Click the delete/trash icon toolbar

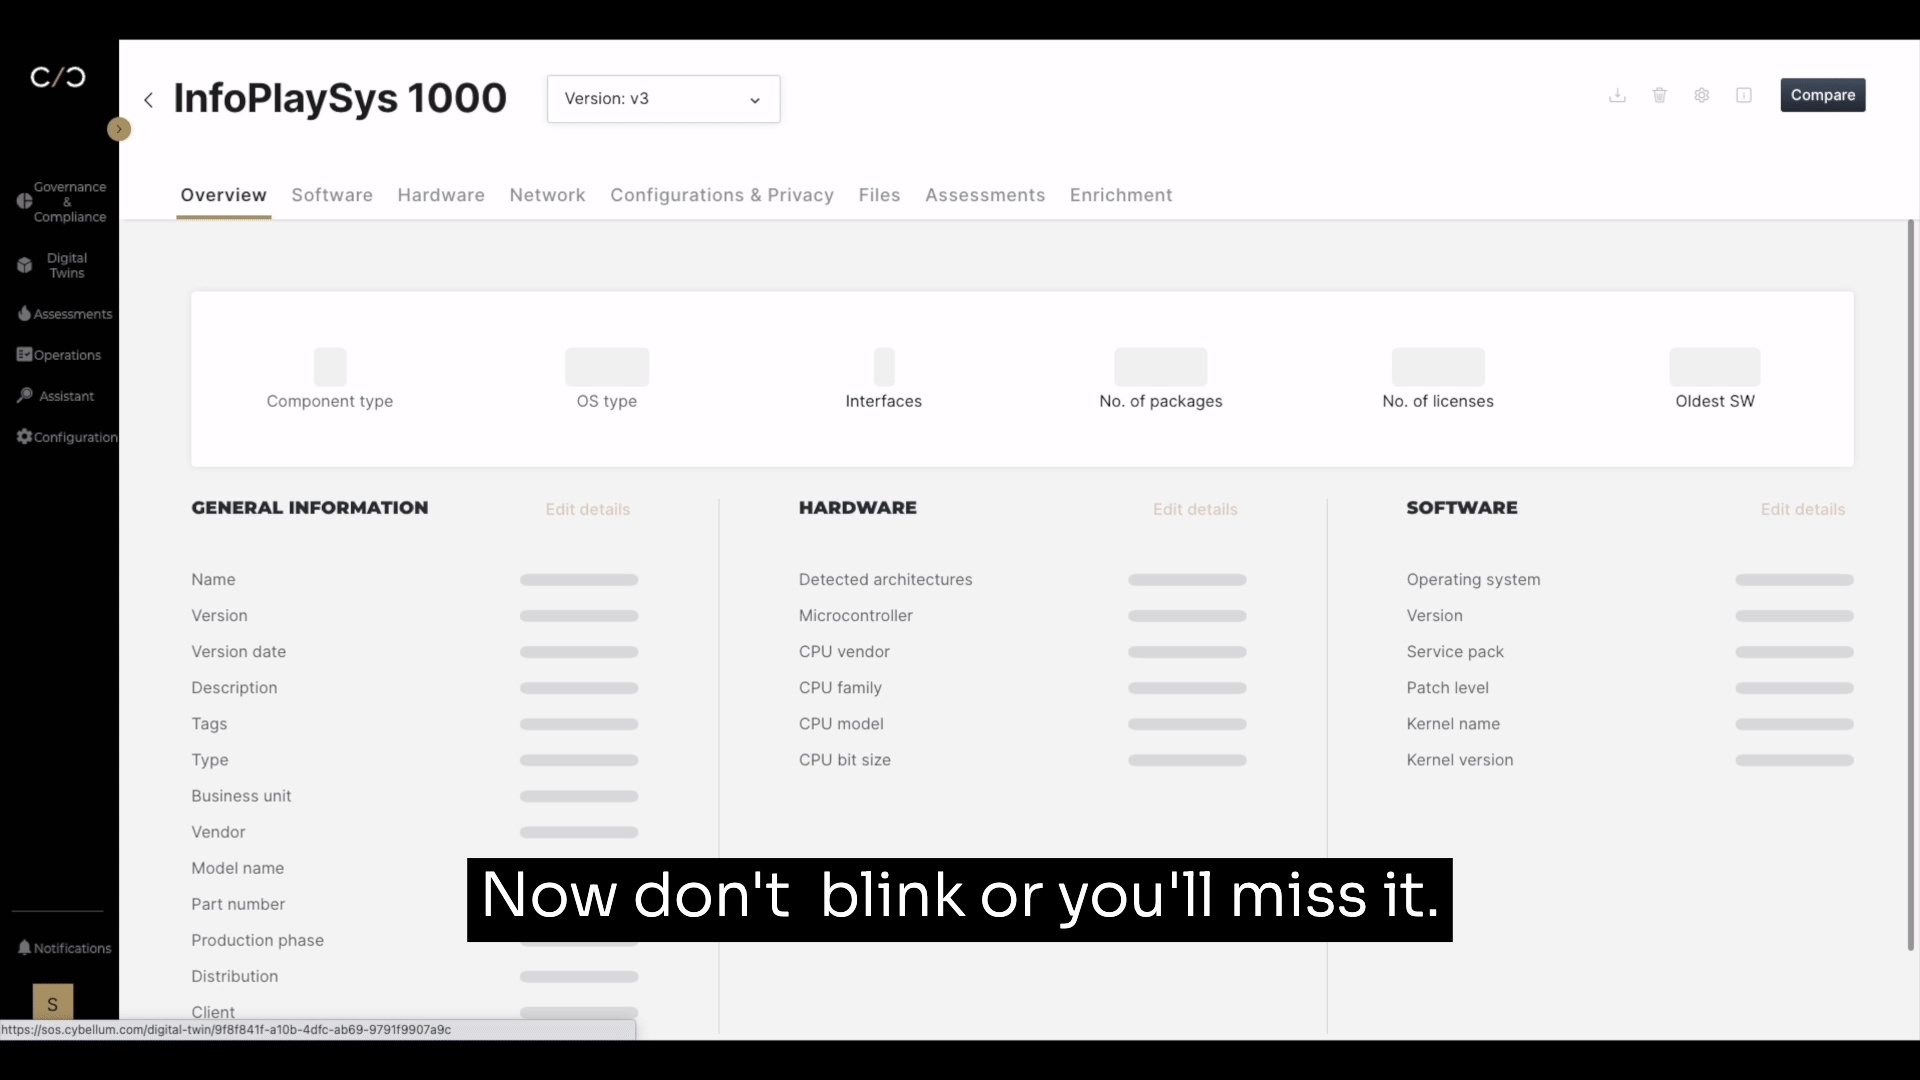pos(1660,95)
